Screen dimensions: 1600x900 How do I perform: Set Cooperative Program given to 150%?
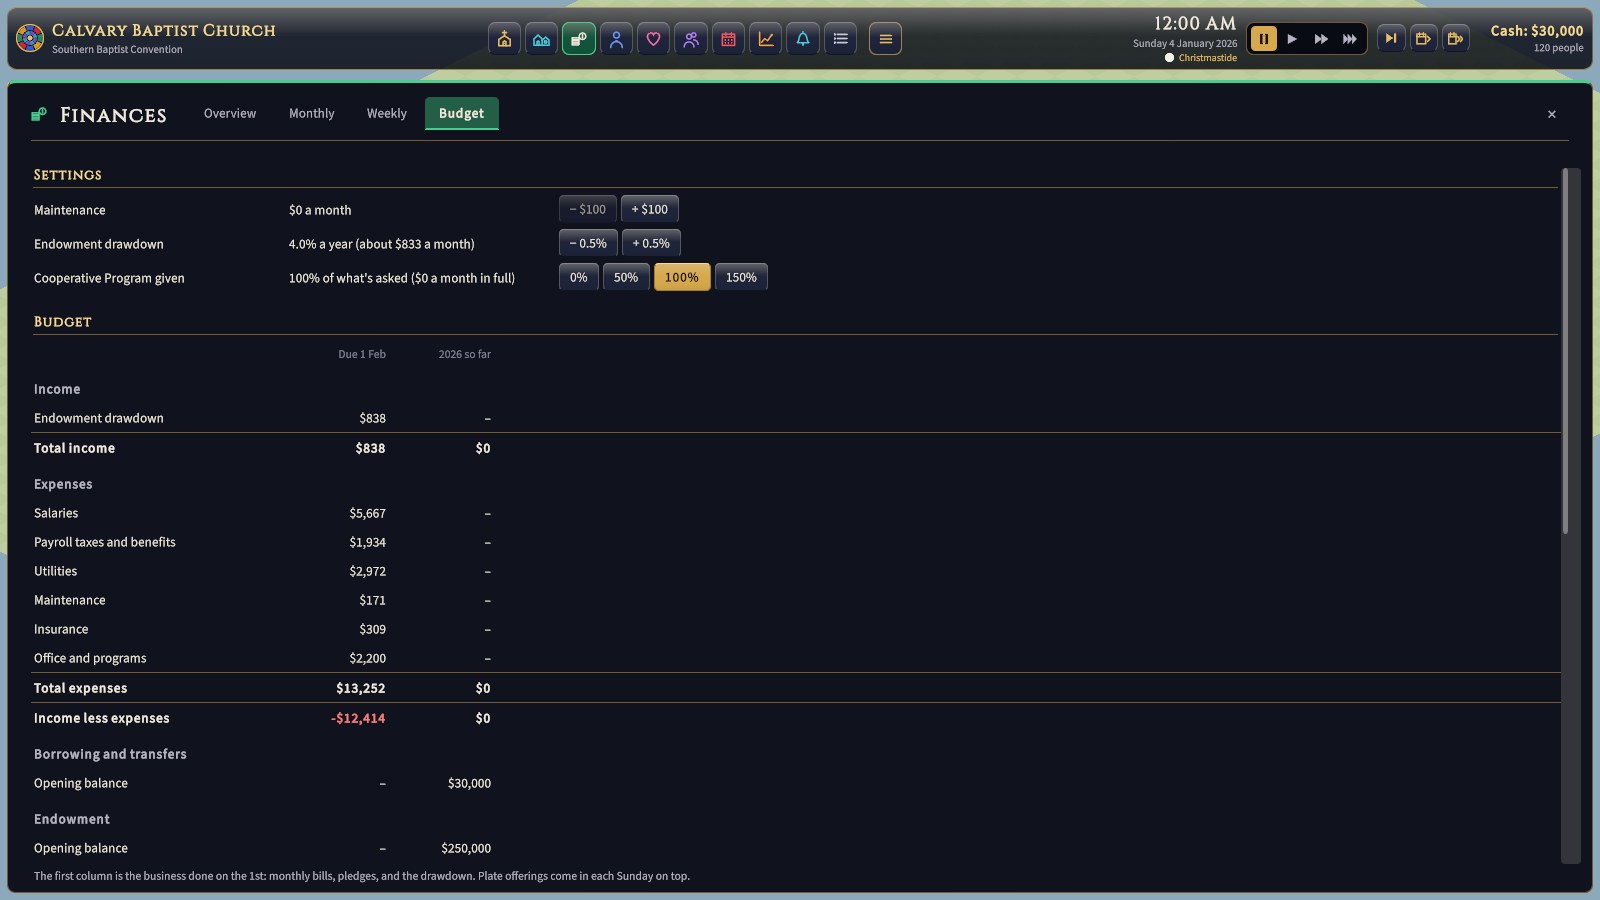click(741, 277)
